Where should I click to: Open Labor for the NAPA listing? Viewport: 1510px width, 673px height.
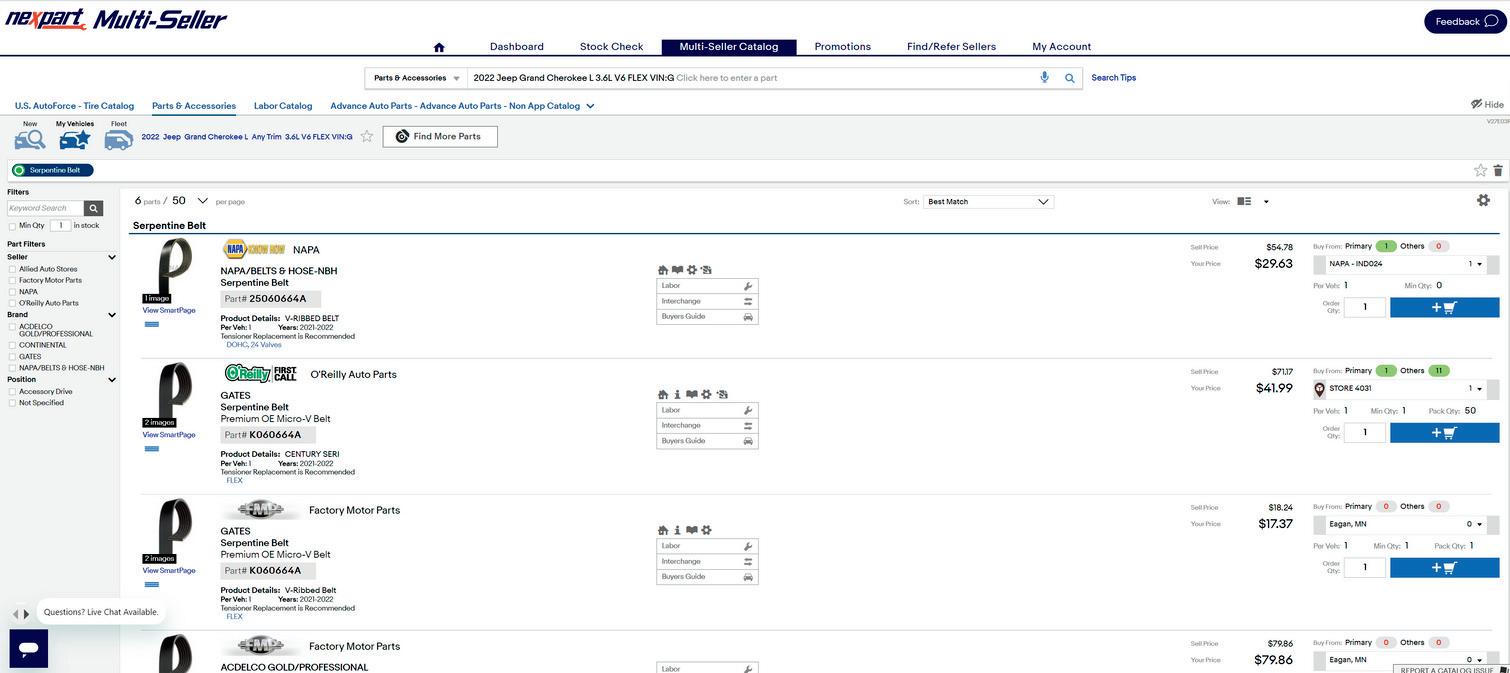tap(707, 286)
